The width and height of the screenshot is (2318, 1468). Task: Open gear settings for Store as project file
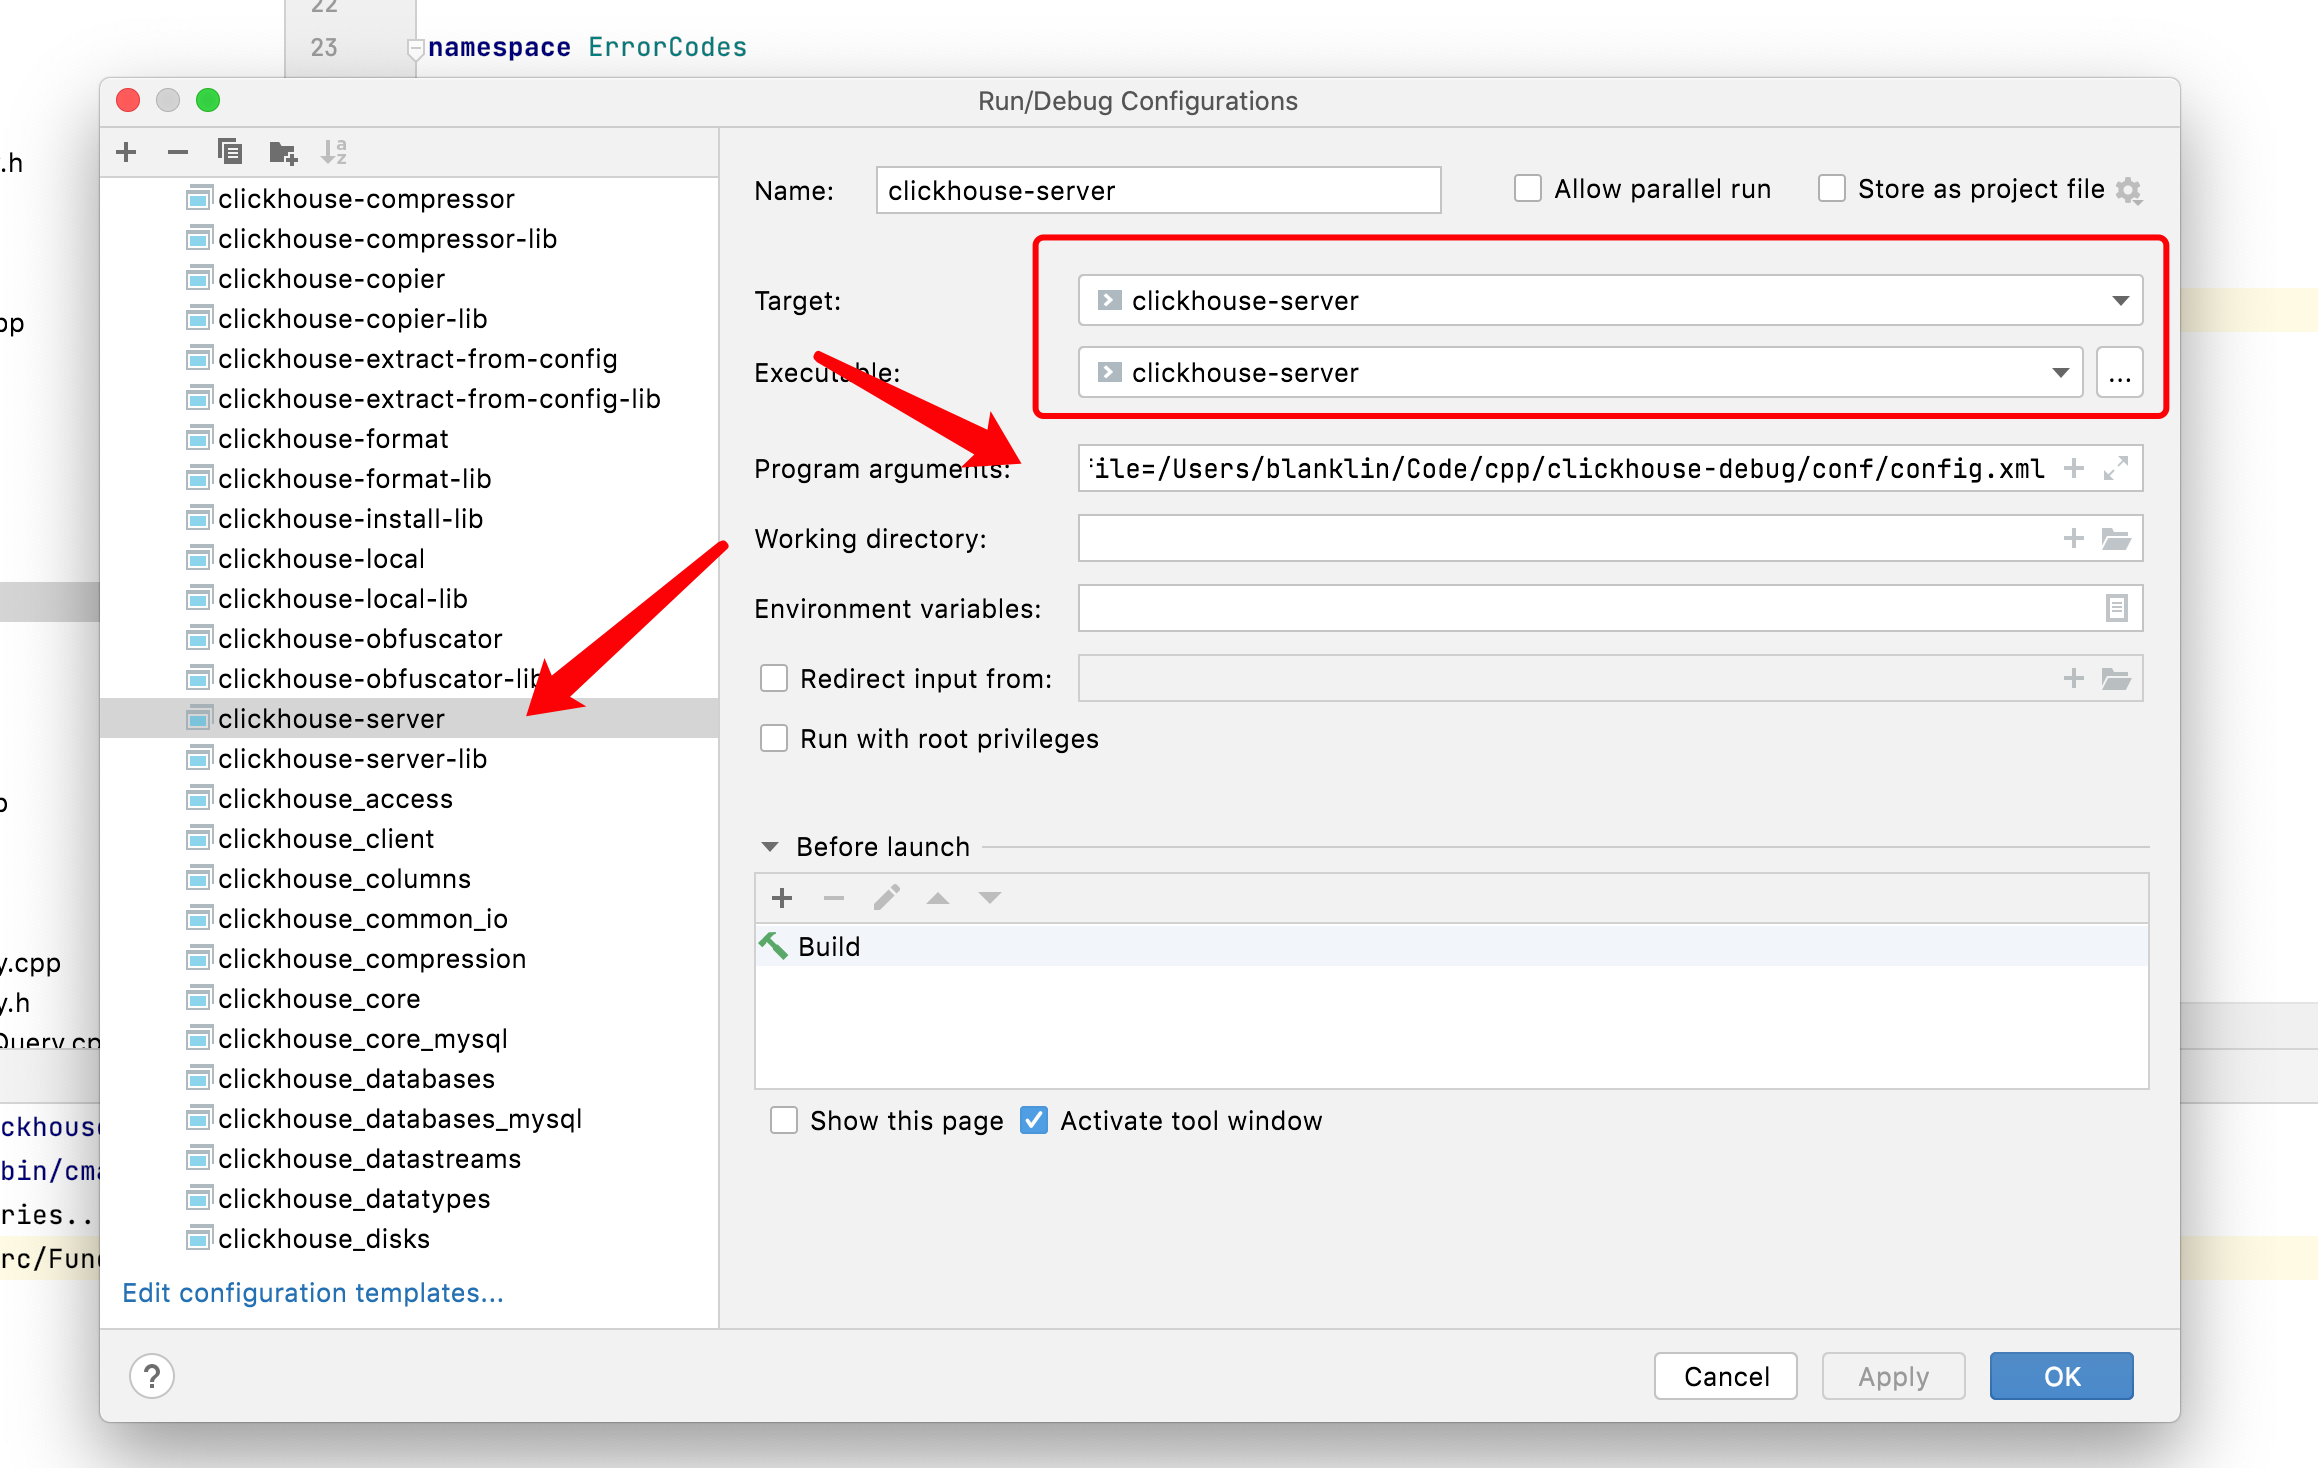(x=2129, y=190)
